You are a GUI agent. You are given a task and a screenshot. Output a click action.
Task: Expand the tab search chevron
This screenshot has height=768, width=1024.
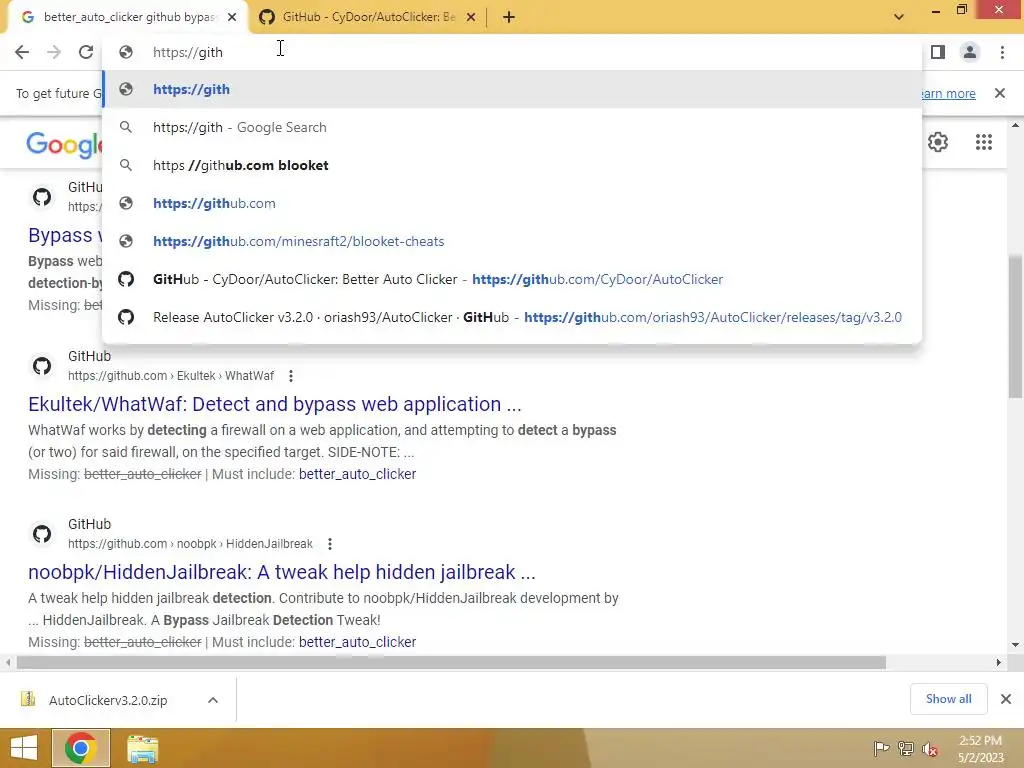899,17
